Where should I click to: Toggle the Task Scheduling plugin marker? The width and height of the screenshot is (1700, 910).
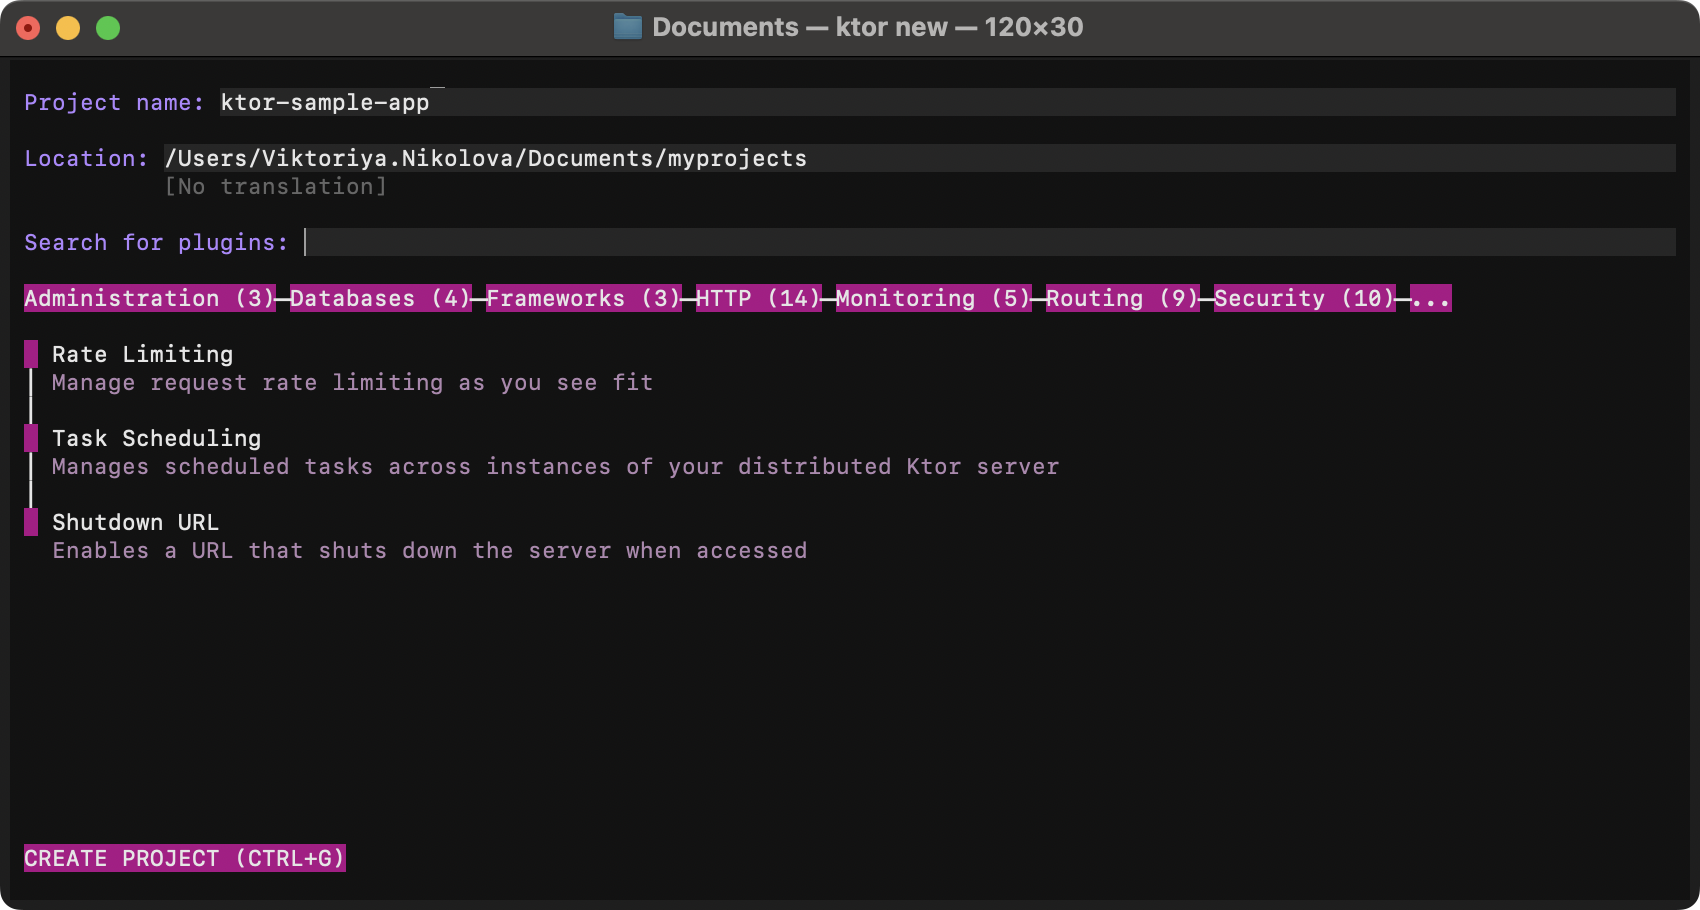point(31,438)
